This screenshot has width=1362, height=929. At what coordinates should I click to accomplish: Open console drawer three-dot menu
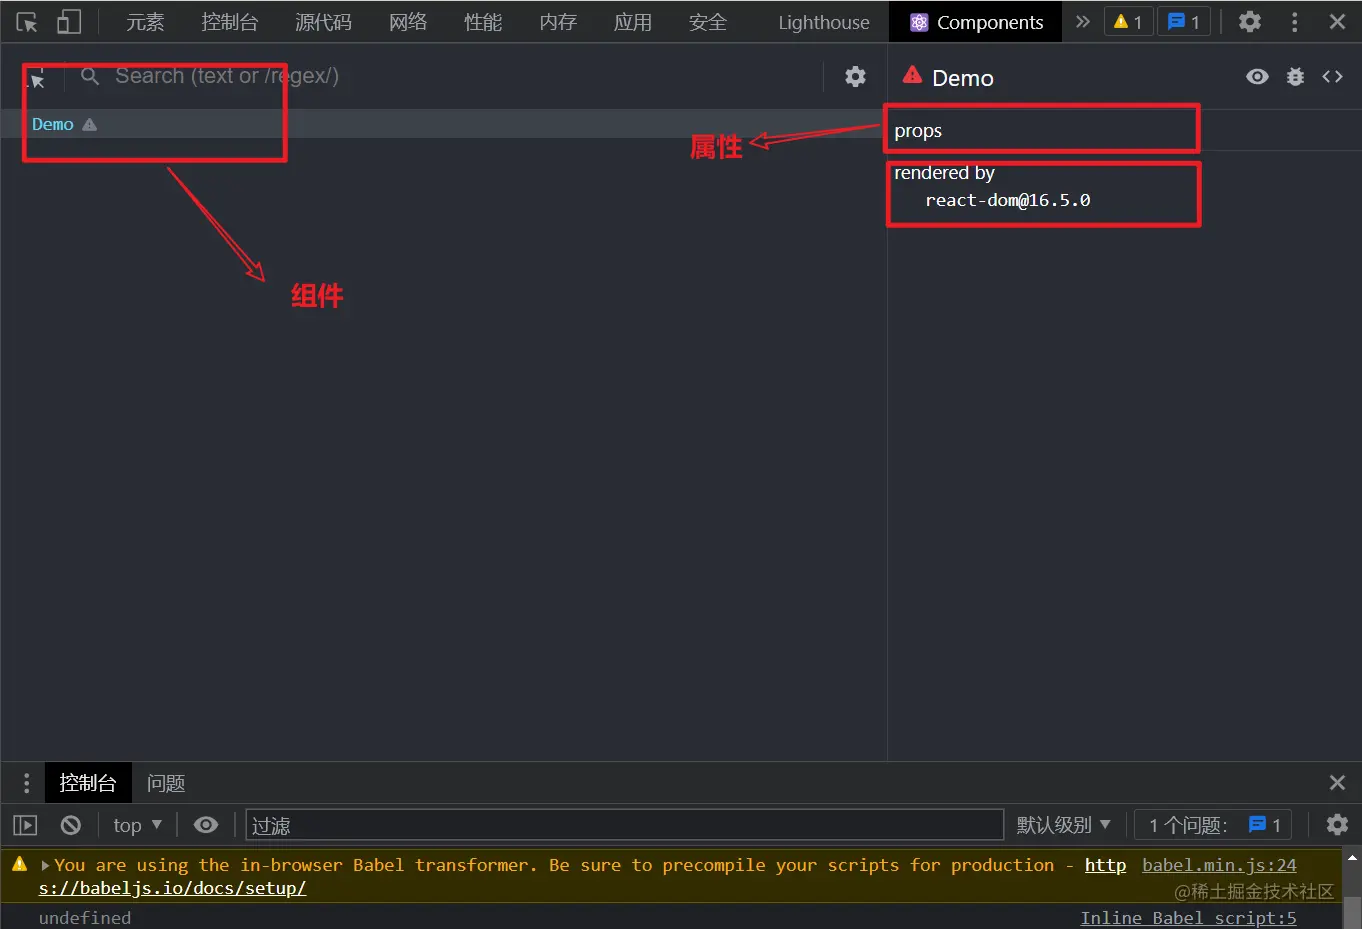click(26, 783)
